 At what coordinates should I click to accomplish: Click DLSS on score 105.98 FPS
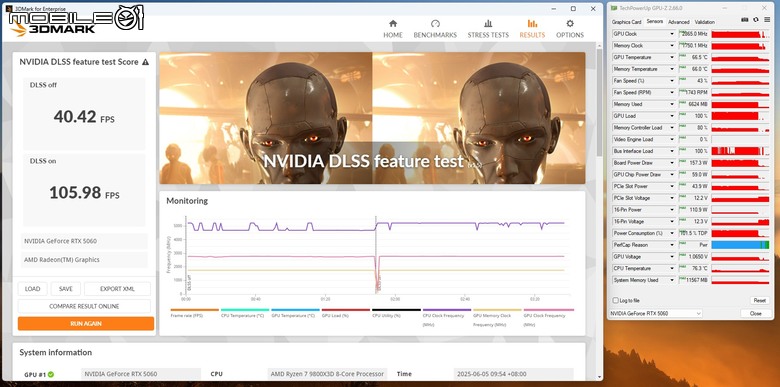click(84, 193)
